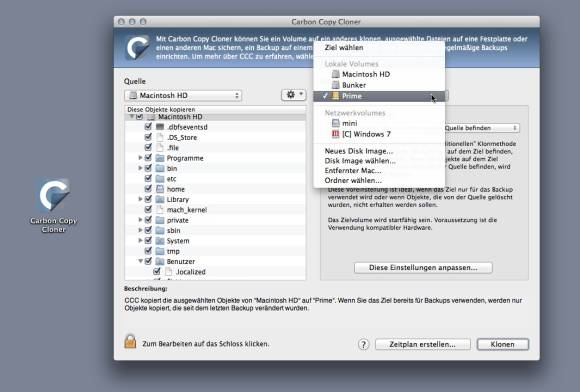Expand the Programme folder
This screenshot has height=392, width=580.
coord(140,158)
